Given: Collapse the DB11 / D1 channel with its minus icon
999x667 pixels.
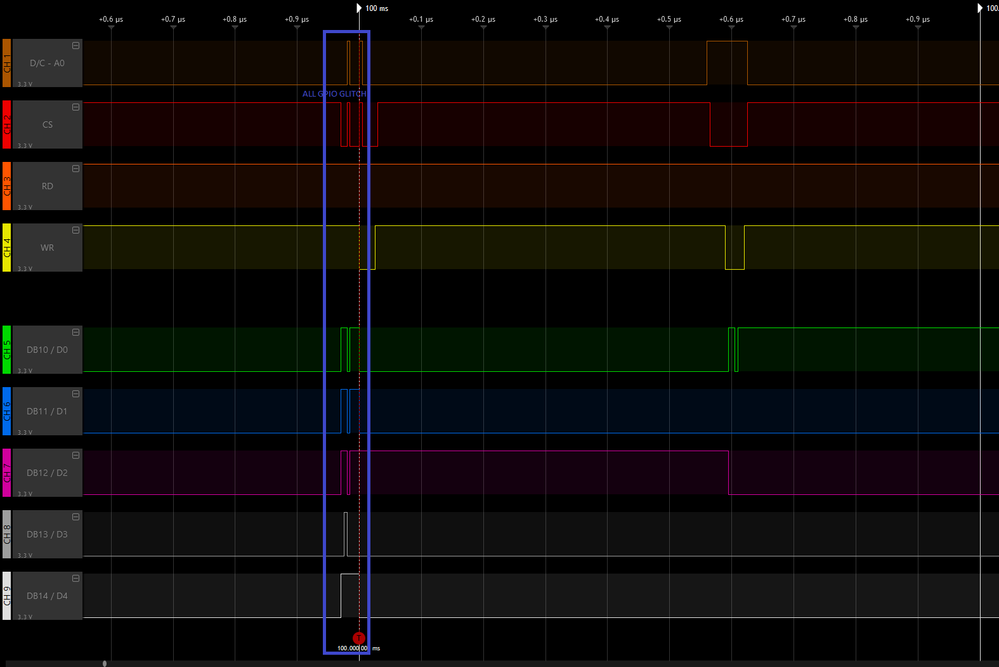Looking at the screenshot, I should click(x=76, y=394).
